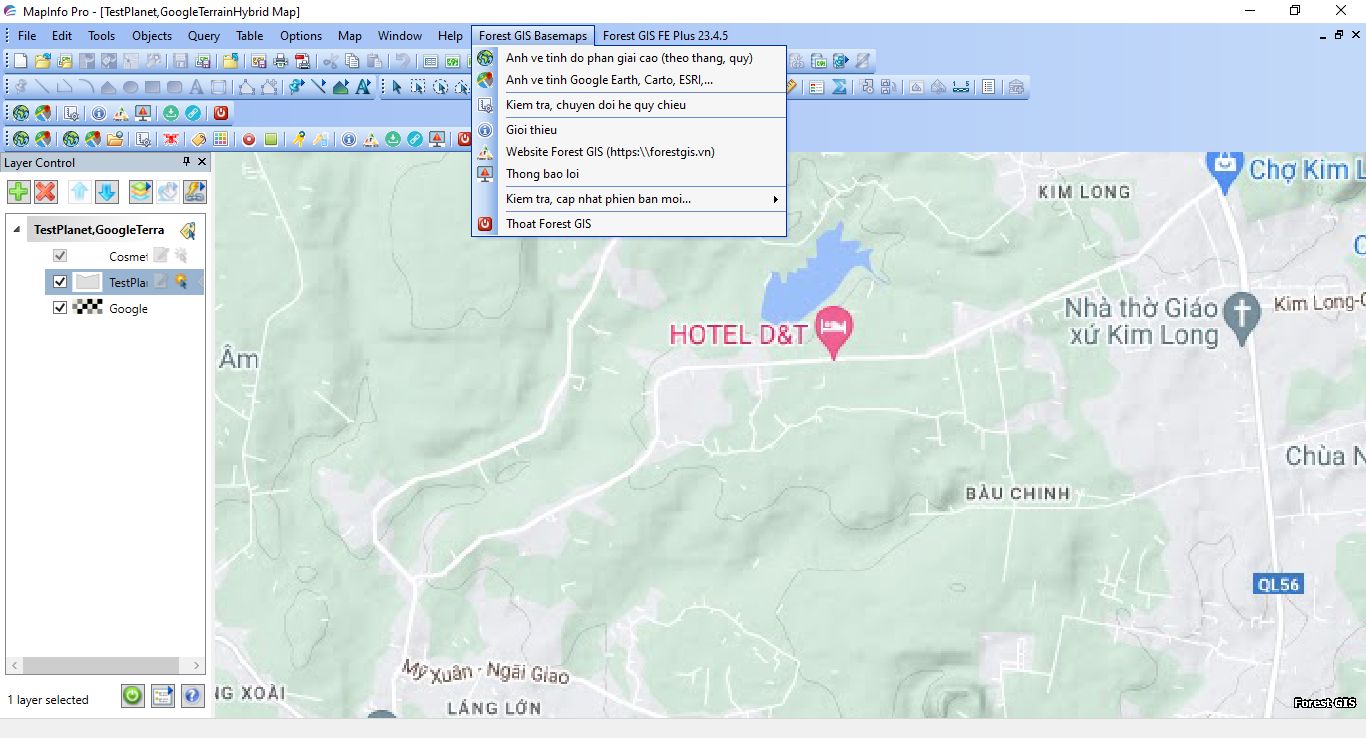Toggle visibility of the Google layer
Screen dimensions: 1366x738
point(60,308)
